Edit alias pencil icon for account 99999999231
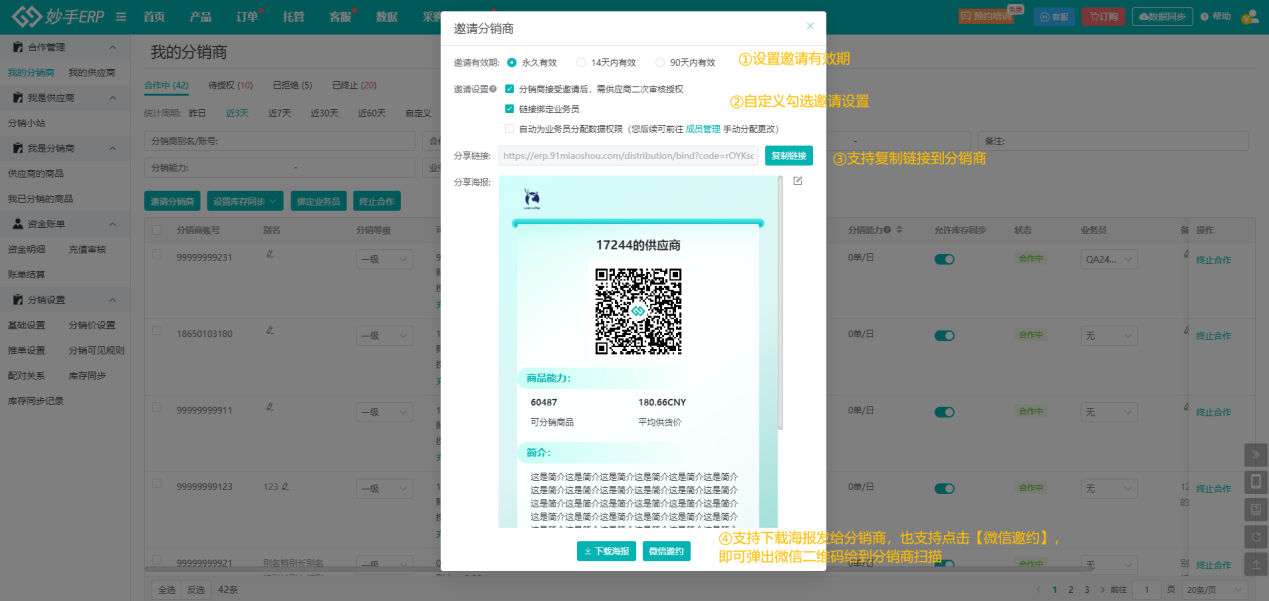This screenshot has height=601, width=1269. [269, 253]
